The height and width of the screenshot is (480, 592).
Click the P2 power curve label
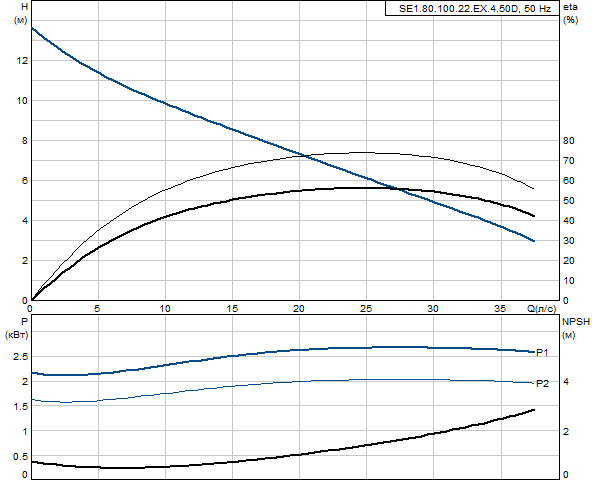click(x=542, y=383)
